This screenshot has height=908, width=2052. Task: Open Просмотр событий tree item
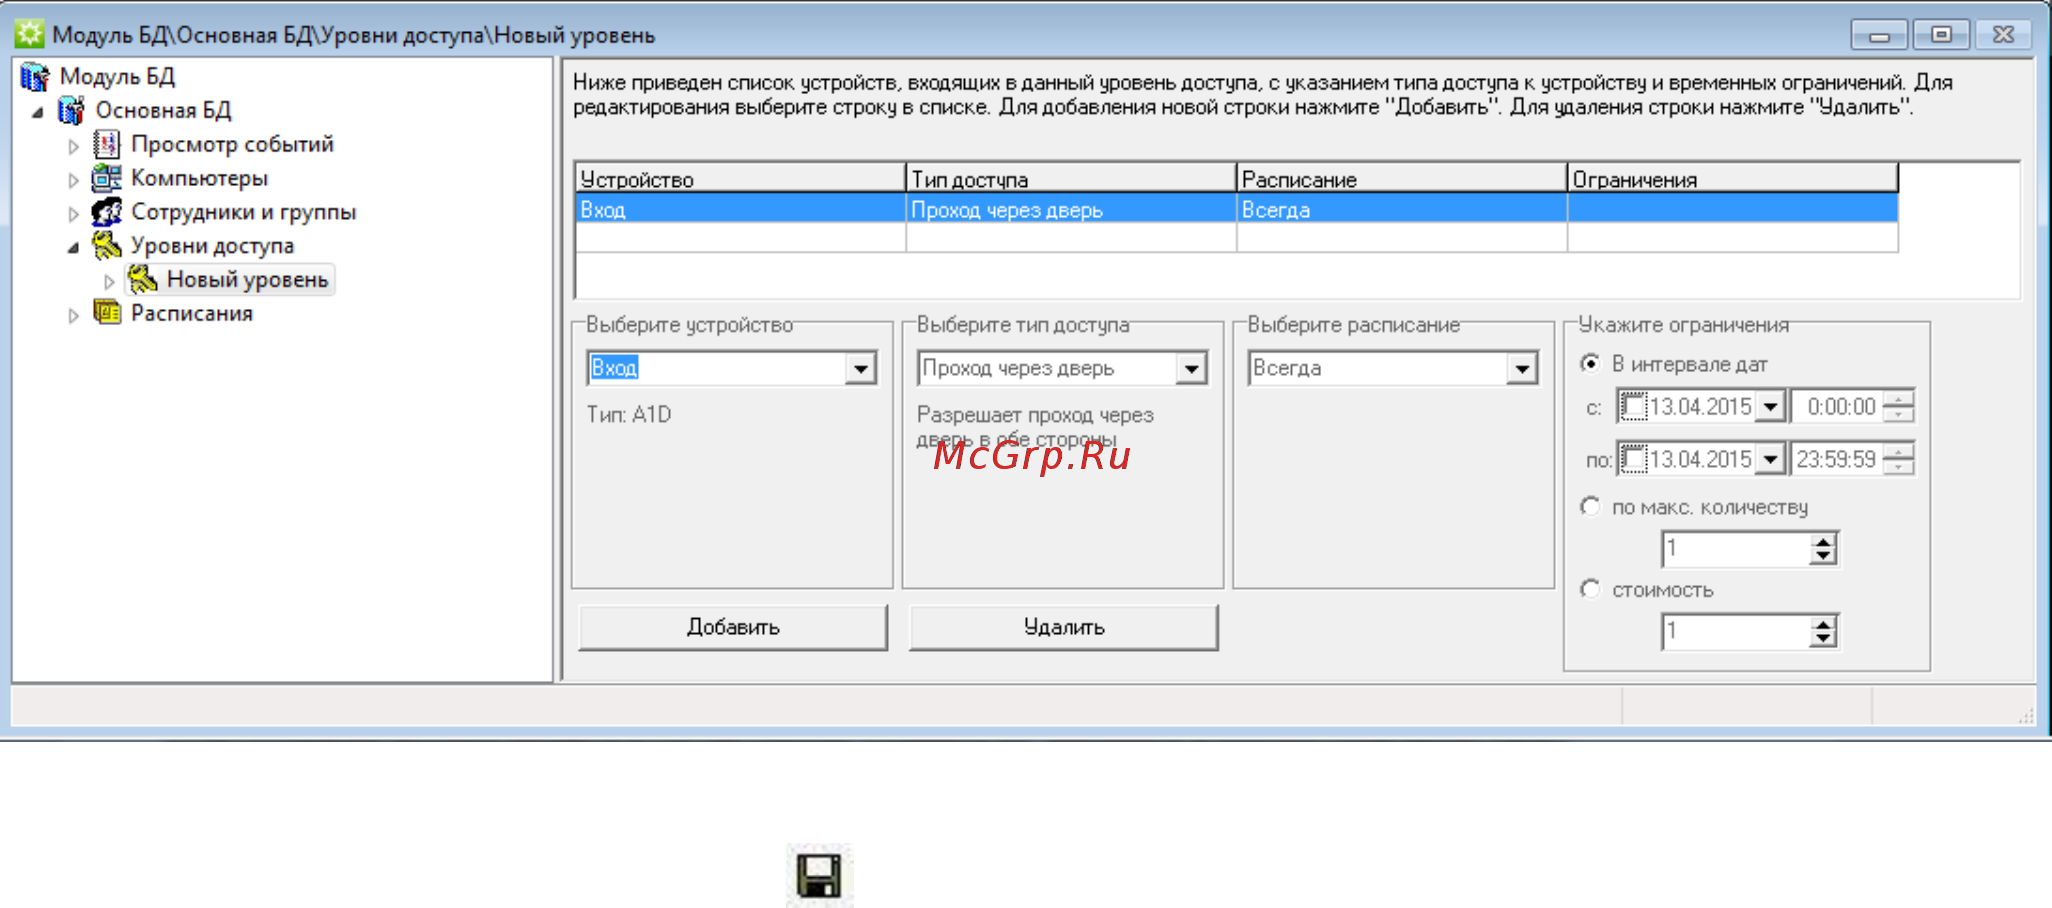pos(232,144)
